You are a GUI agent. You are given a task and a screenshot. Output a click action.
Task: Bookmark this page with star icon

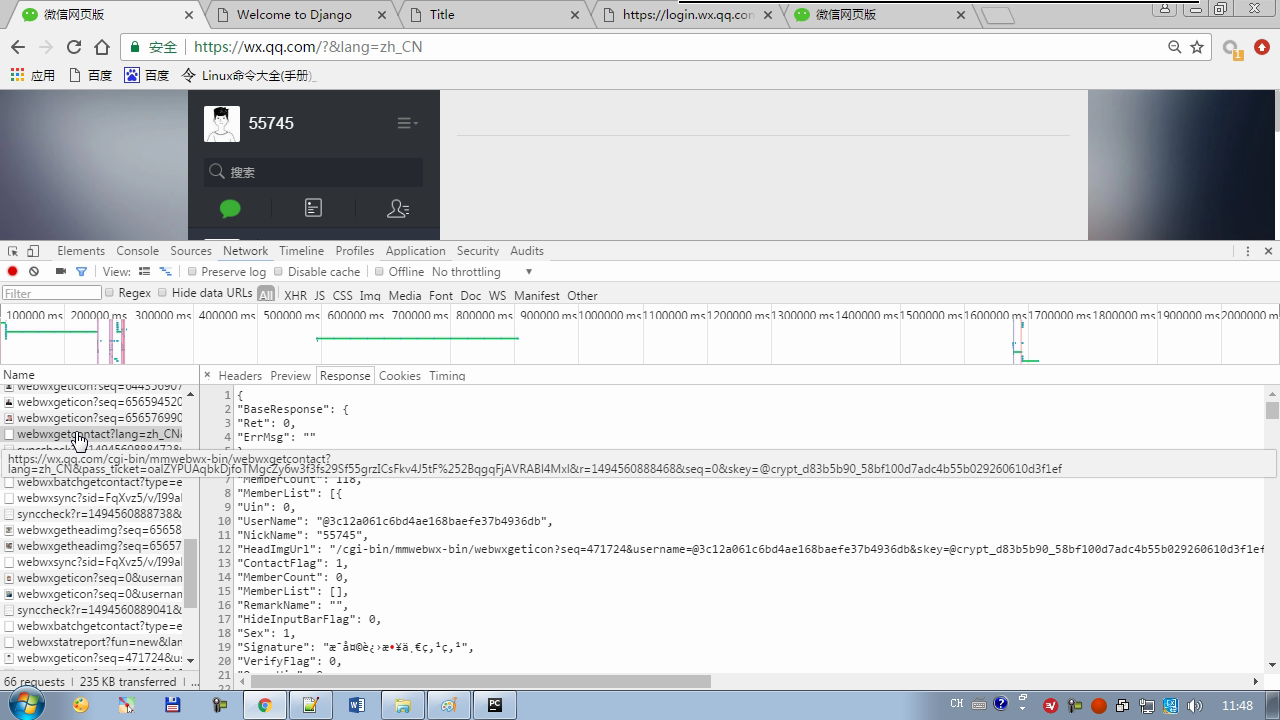click(x=1197, y=47)
